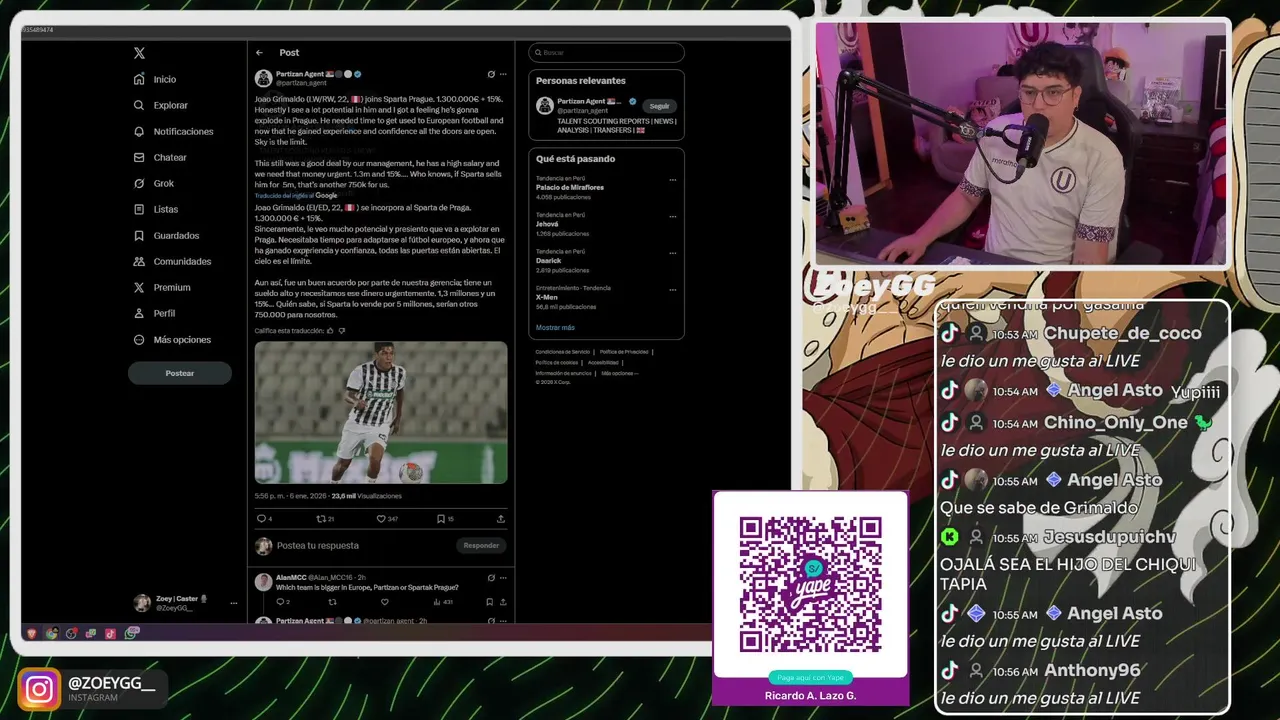Screen dimensions: 1280x720
Task: Open the Política de cookies link
Action: [x=556, y=362]
